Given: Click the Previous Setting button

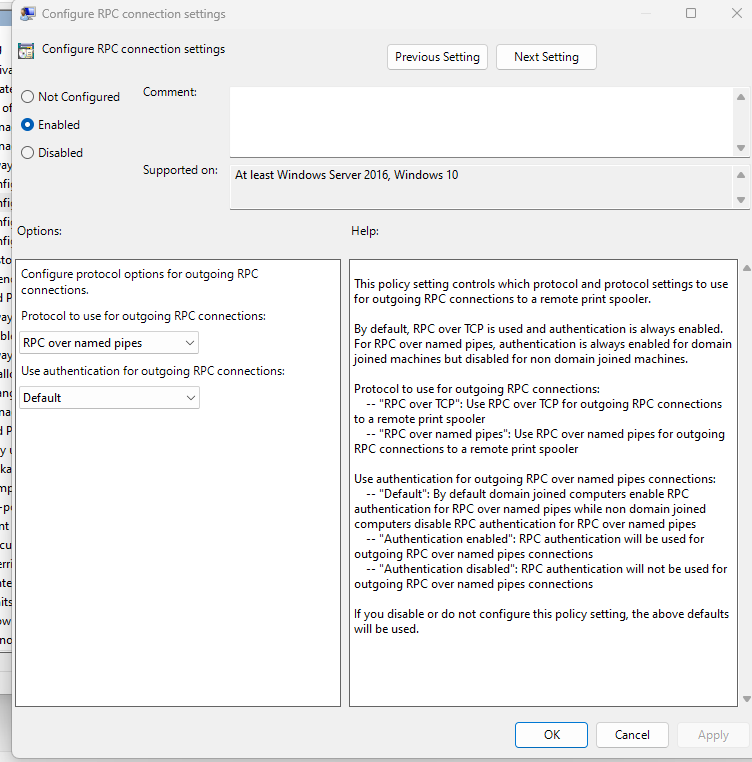Looking at the screenshot, I should pos(437,57).
